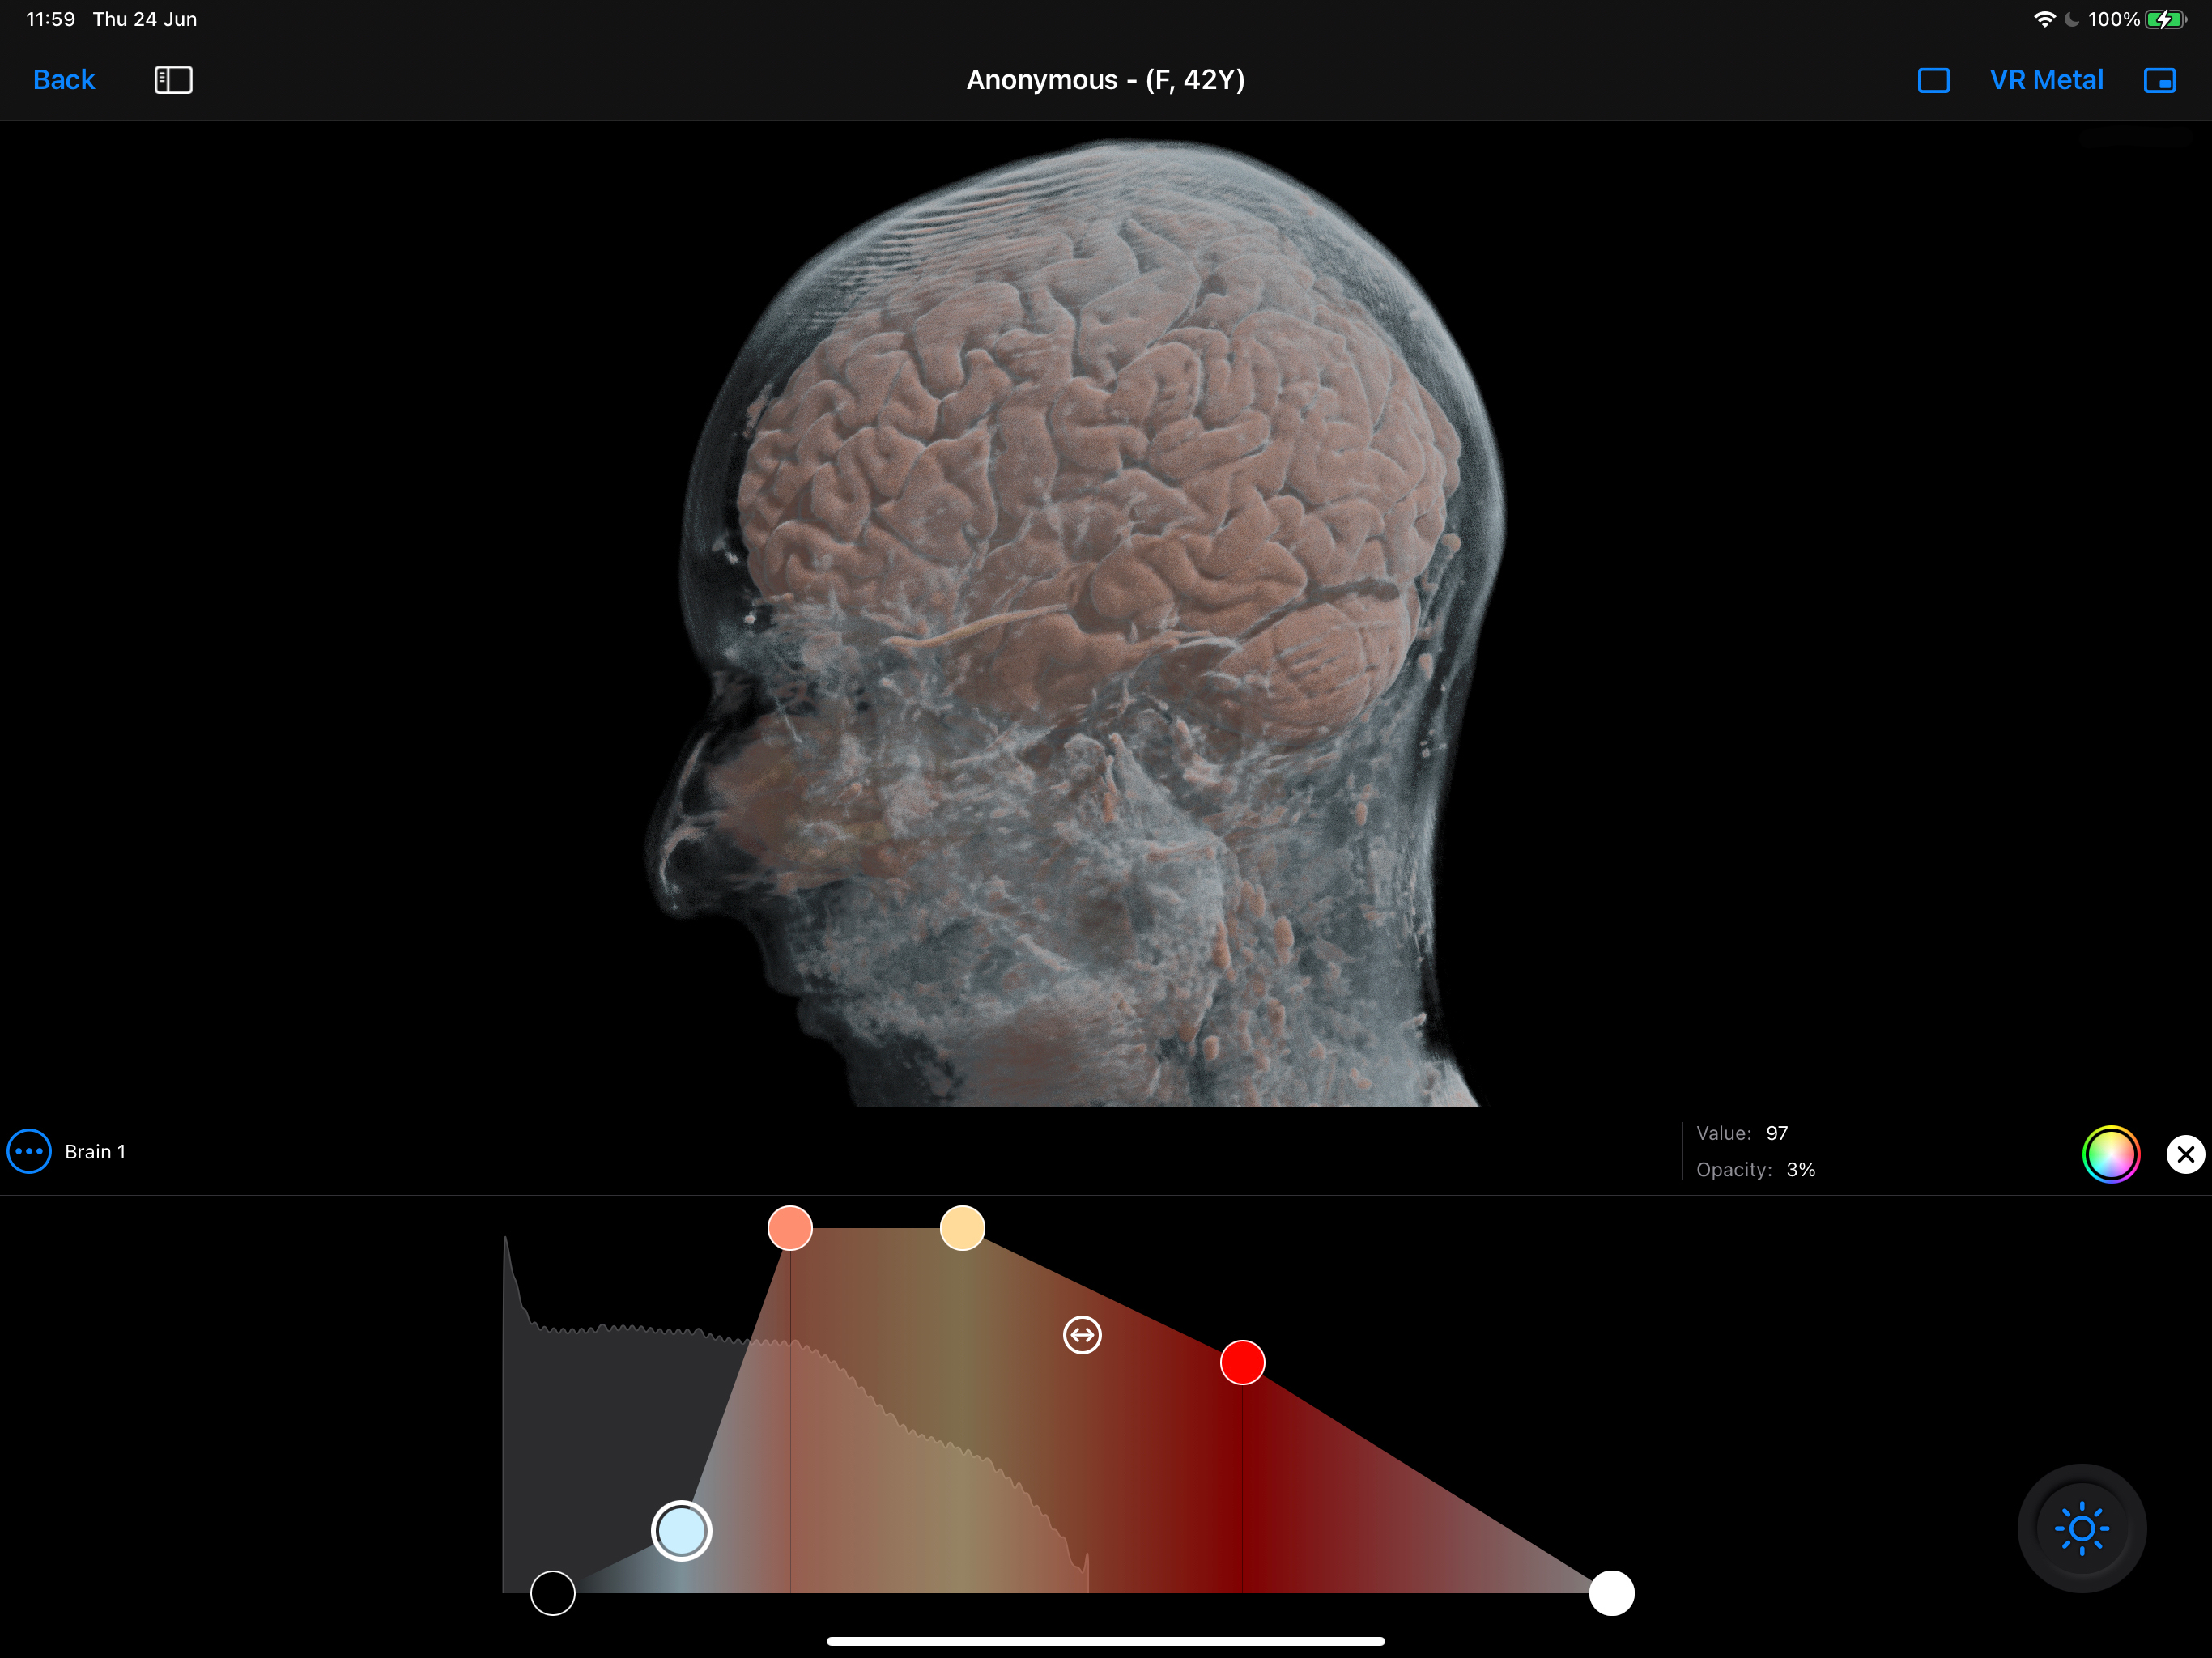Select the salmon orange control point
This screenshot has width=2212, height=1658.
790,1228
